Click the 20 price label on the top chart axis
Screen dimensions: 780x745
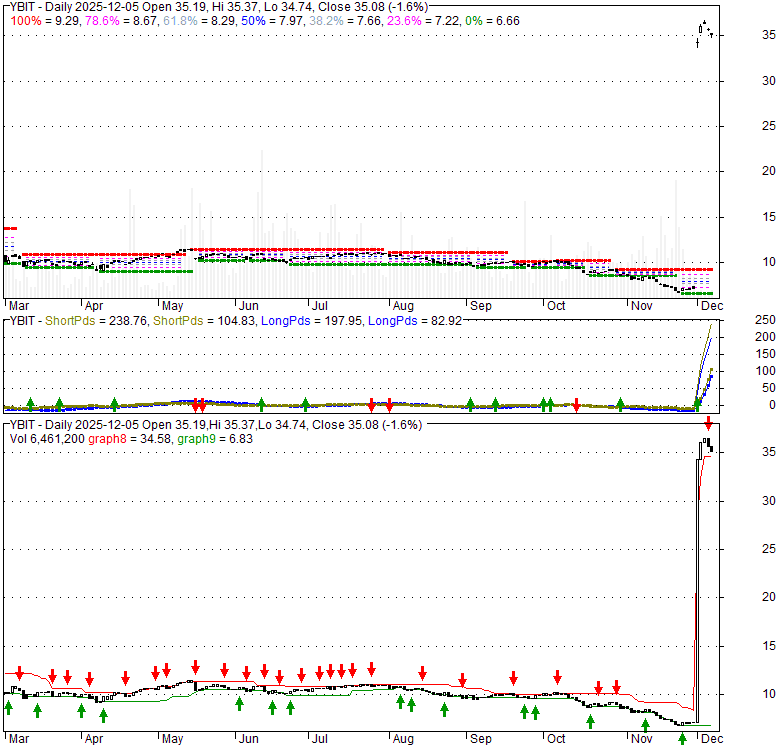click(x=769, y=171)
